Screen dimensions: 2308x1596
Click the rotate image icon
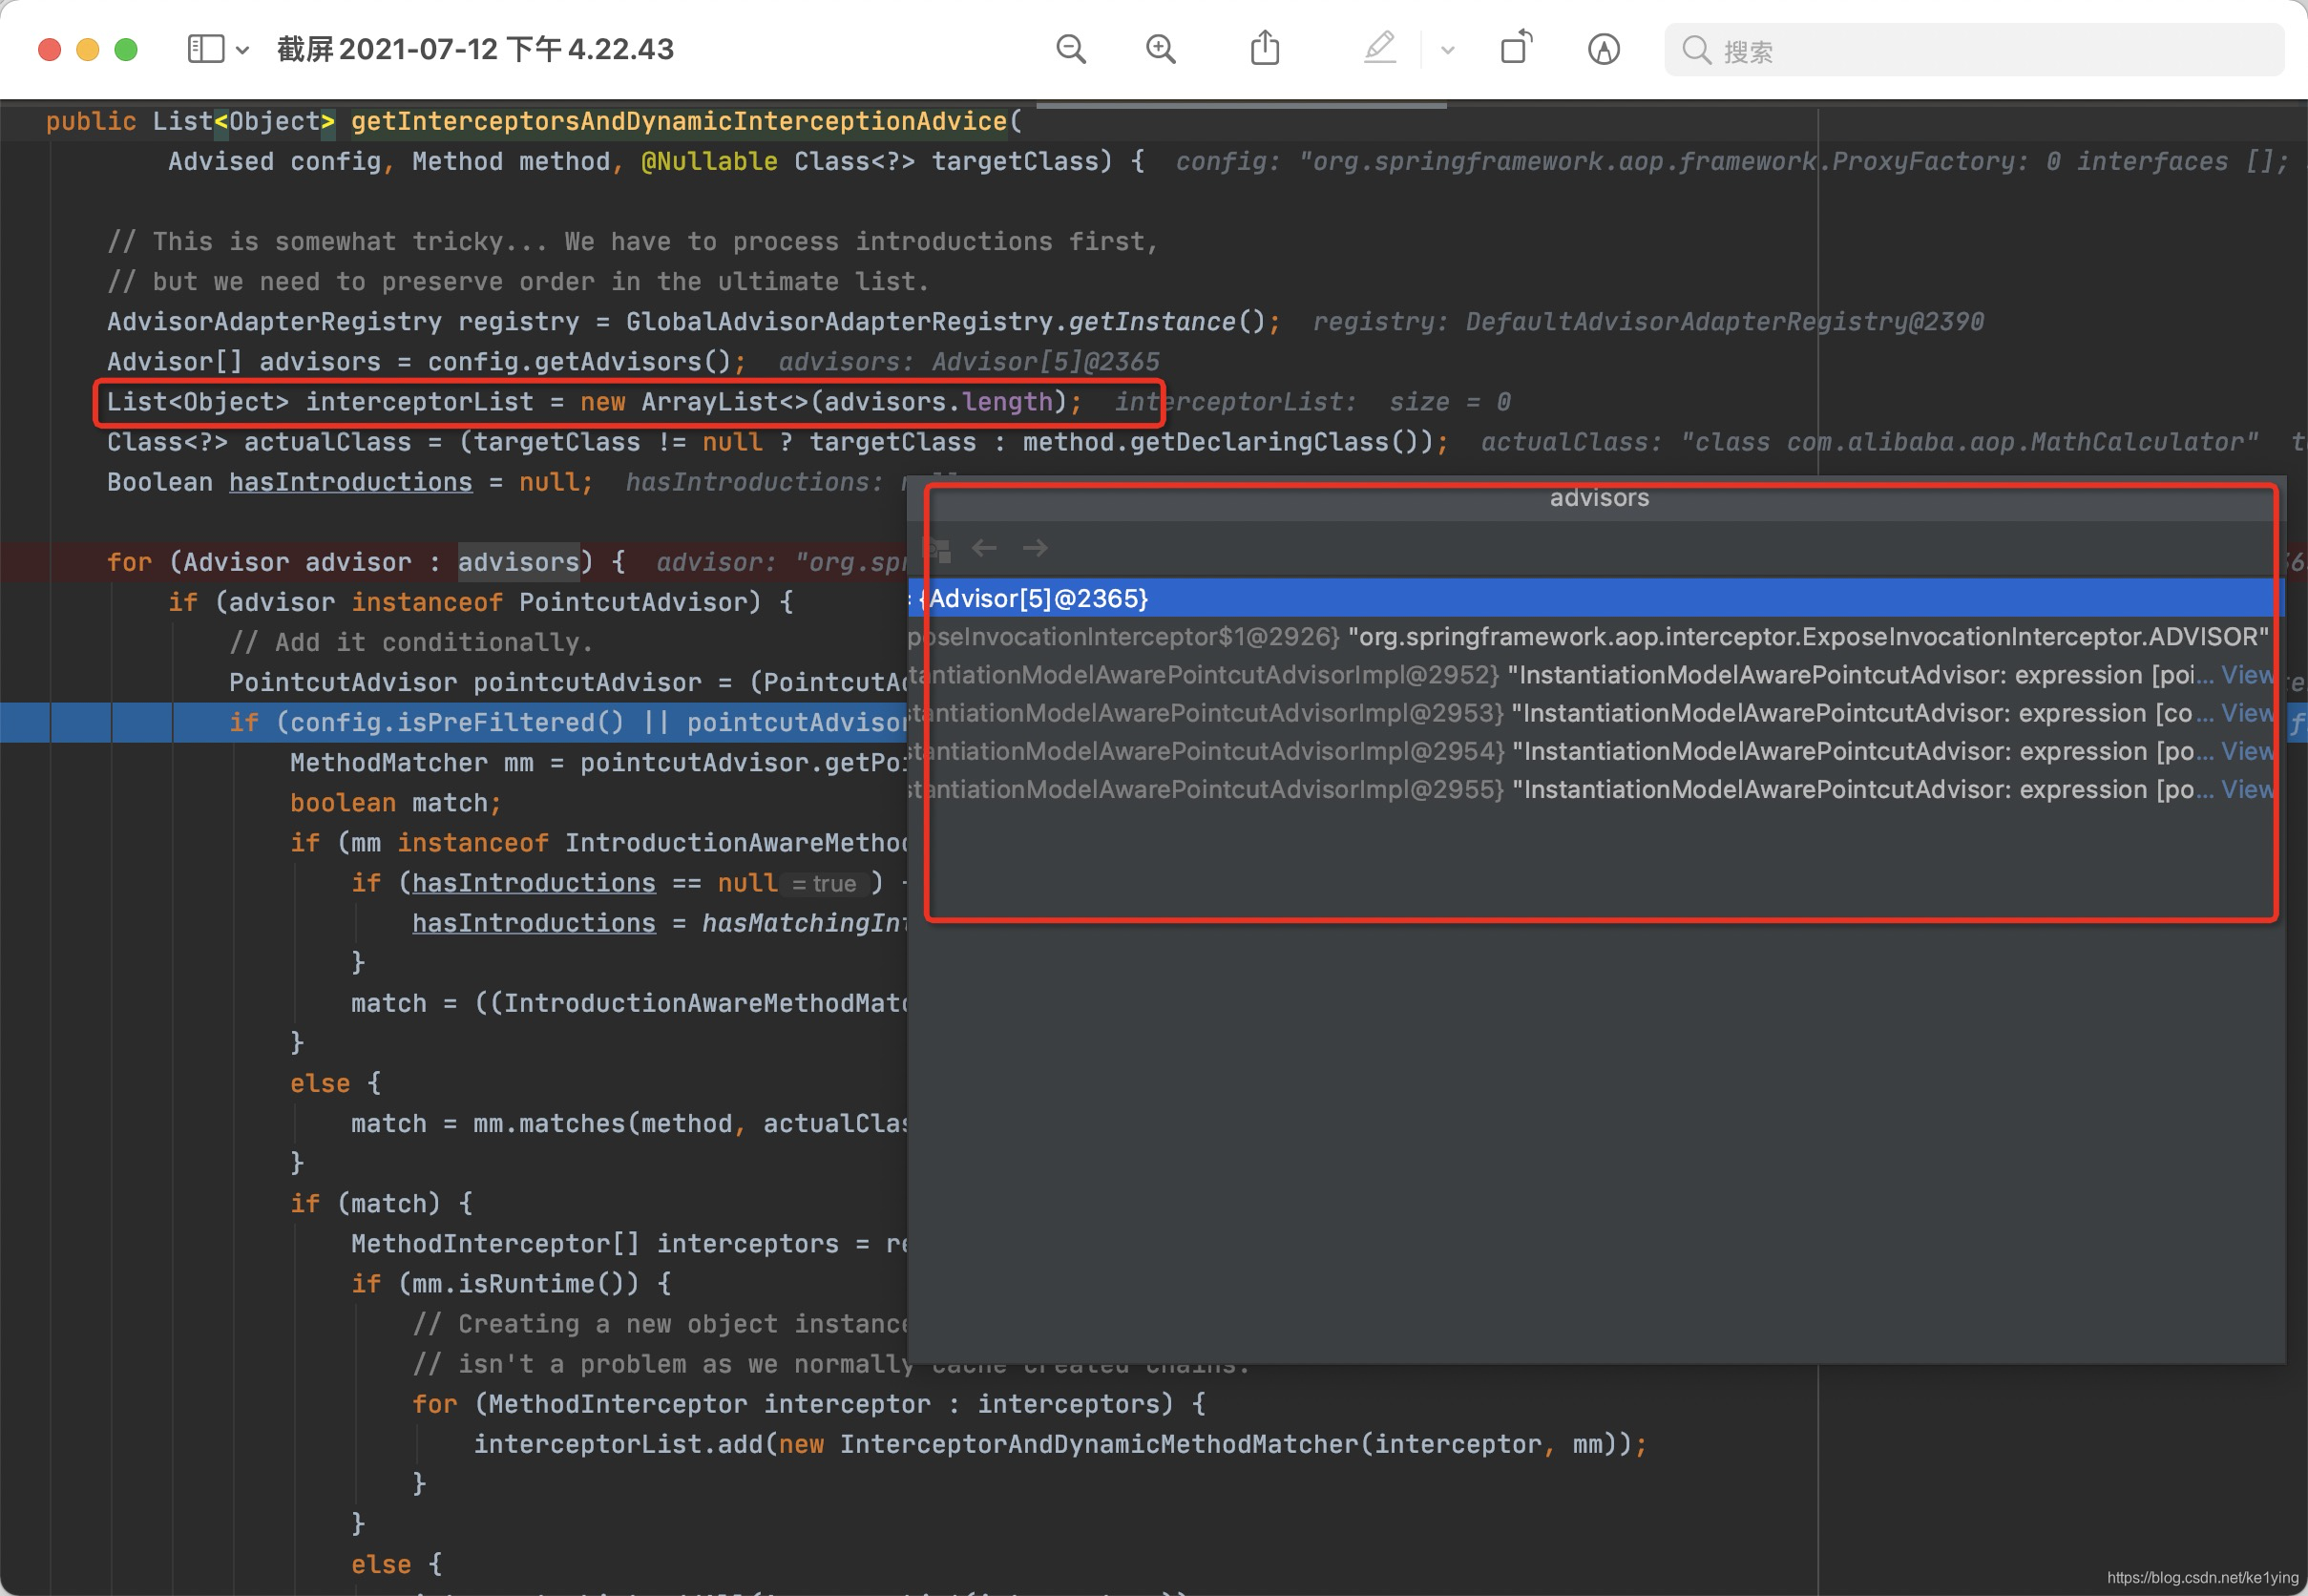point(1516,48)
